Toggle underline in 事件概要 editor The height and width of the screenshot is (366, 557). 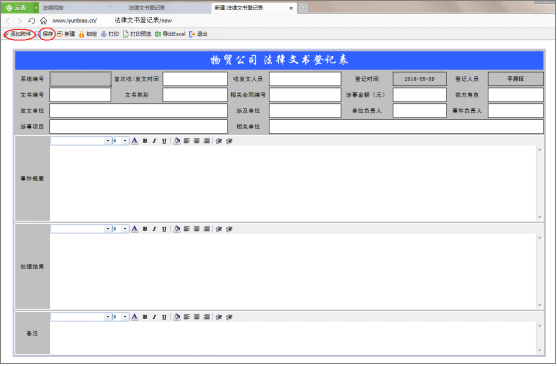pyautogui.click(x=164, y=141)
